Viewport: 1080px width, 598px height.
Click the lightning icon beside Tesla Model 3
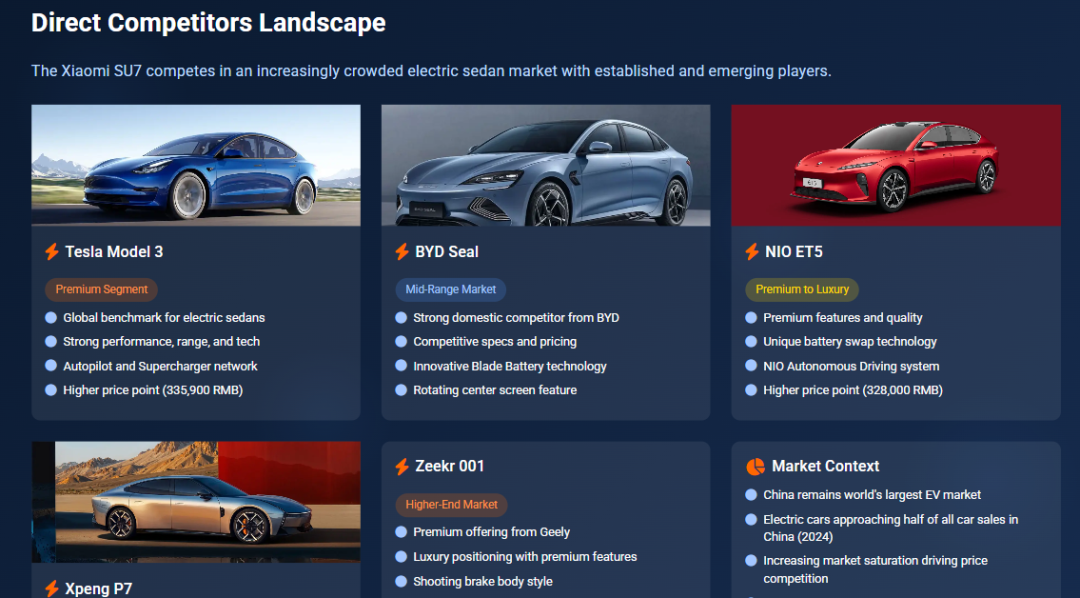(x=52, y=252)
